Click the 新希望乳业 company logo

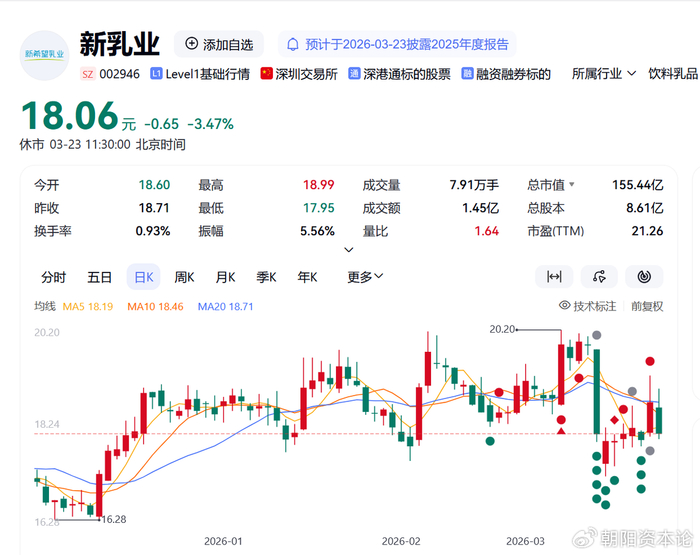[44, 55]
